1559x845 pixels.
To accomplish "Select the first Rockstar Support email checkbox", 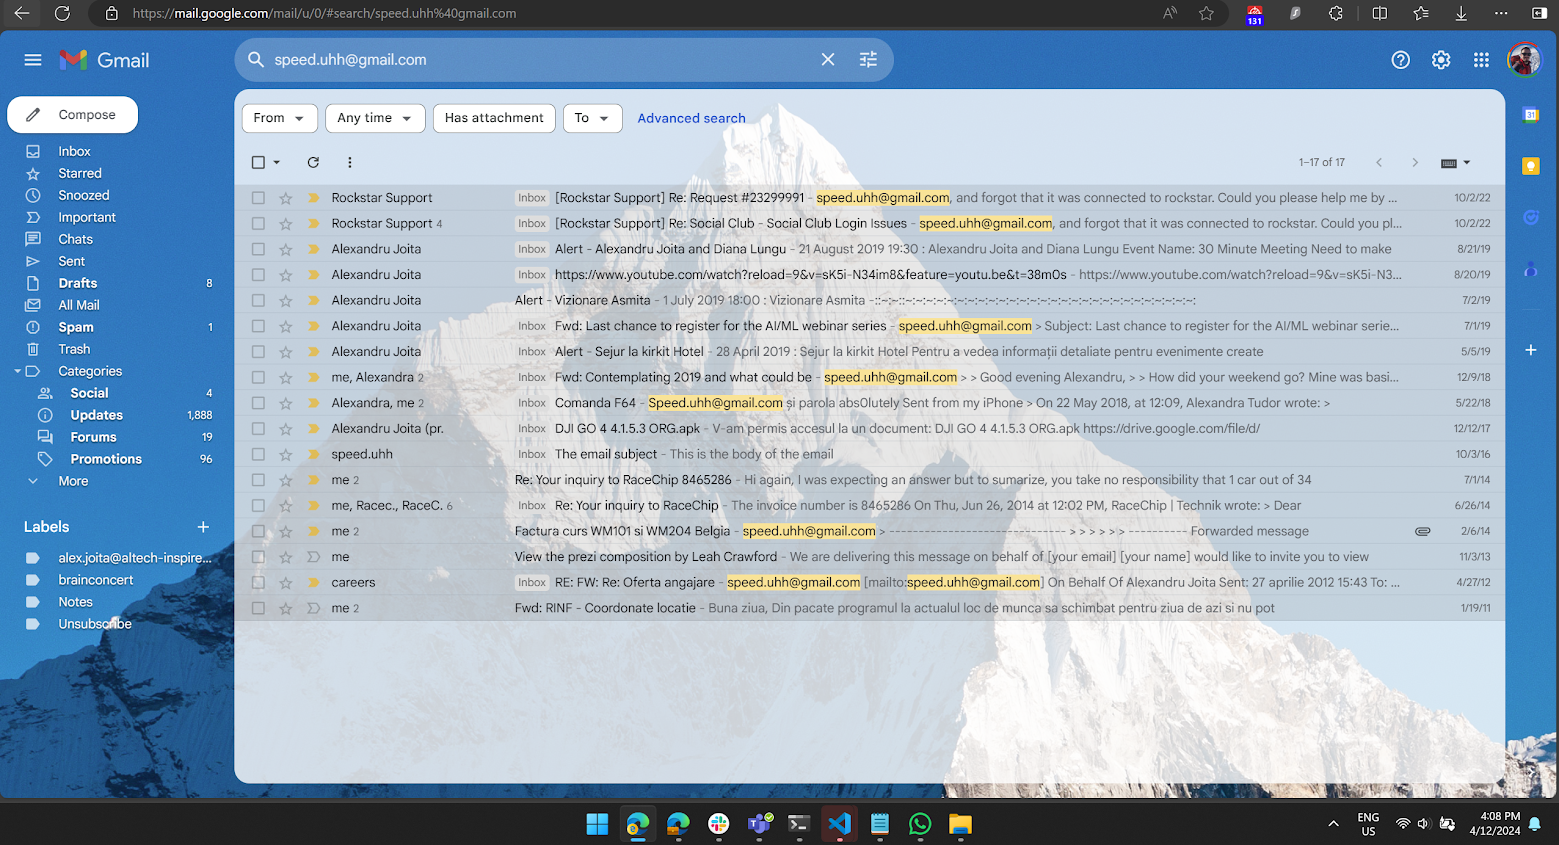I will [259, 198].
